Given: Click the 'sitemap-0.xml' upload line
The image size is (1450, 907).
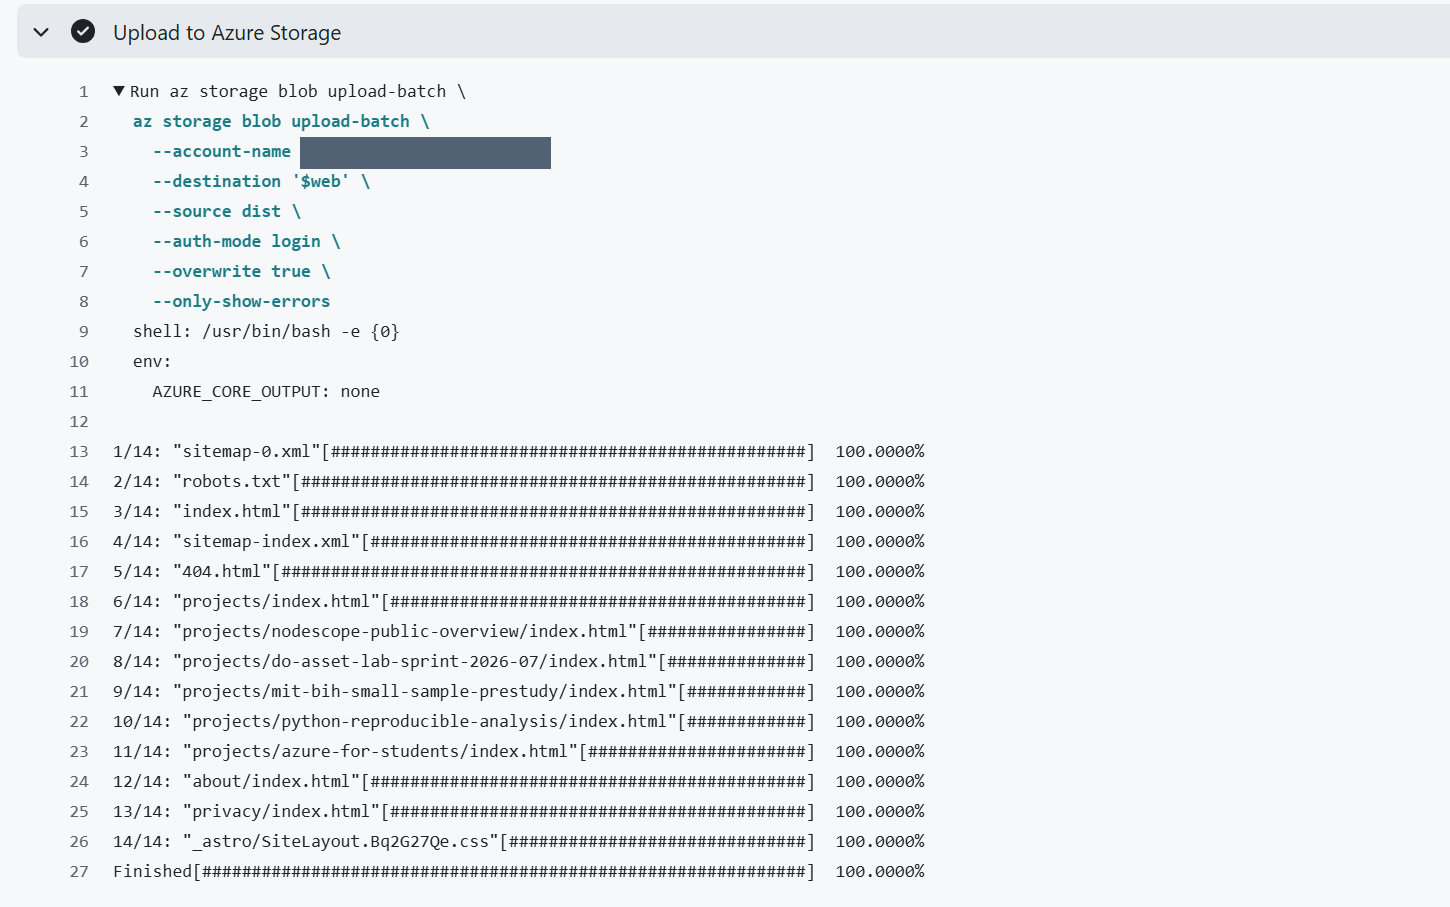Looking at the screenshot, I should [x=519, y=451].
